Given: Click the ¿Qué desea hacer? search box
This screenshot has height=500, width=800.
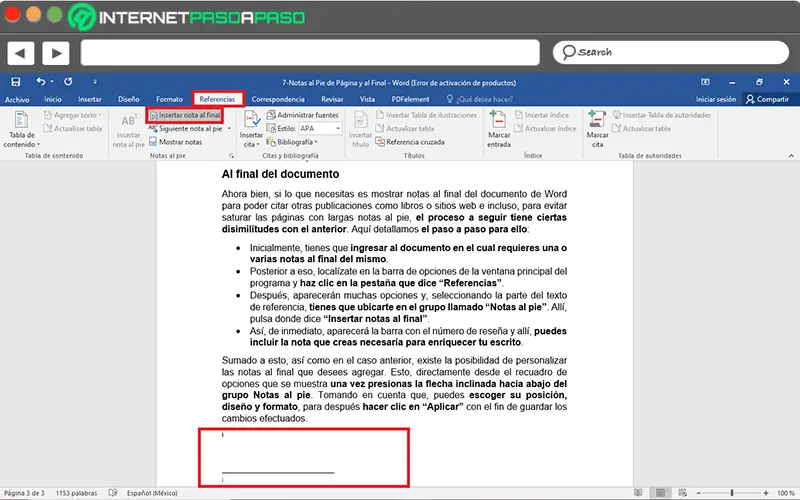Looking at the screenshot, I should point(480,99).
